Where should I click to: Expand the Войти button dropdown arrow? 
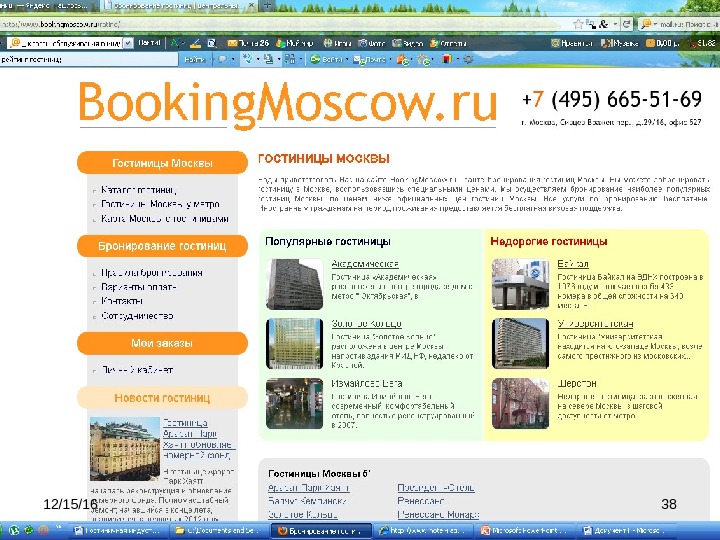click(x=347, y=59)
